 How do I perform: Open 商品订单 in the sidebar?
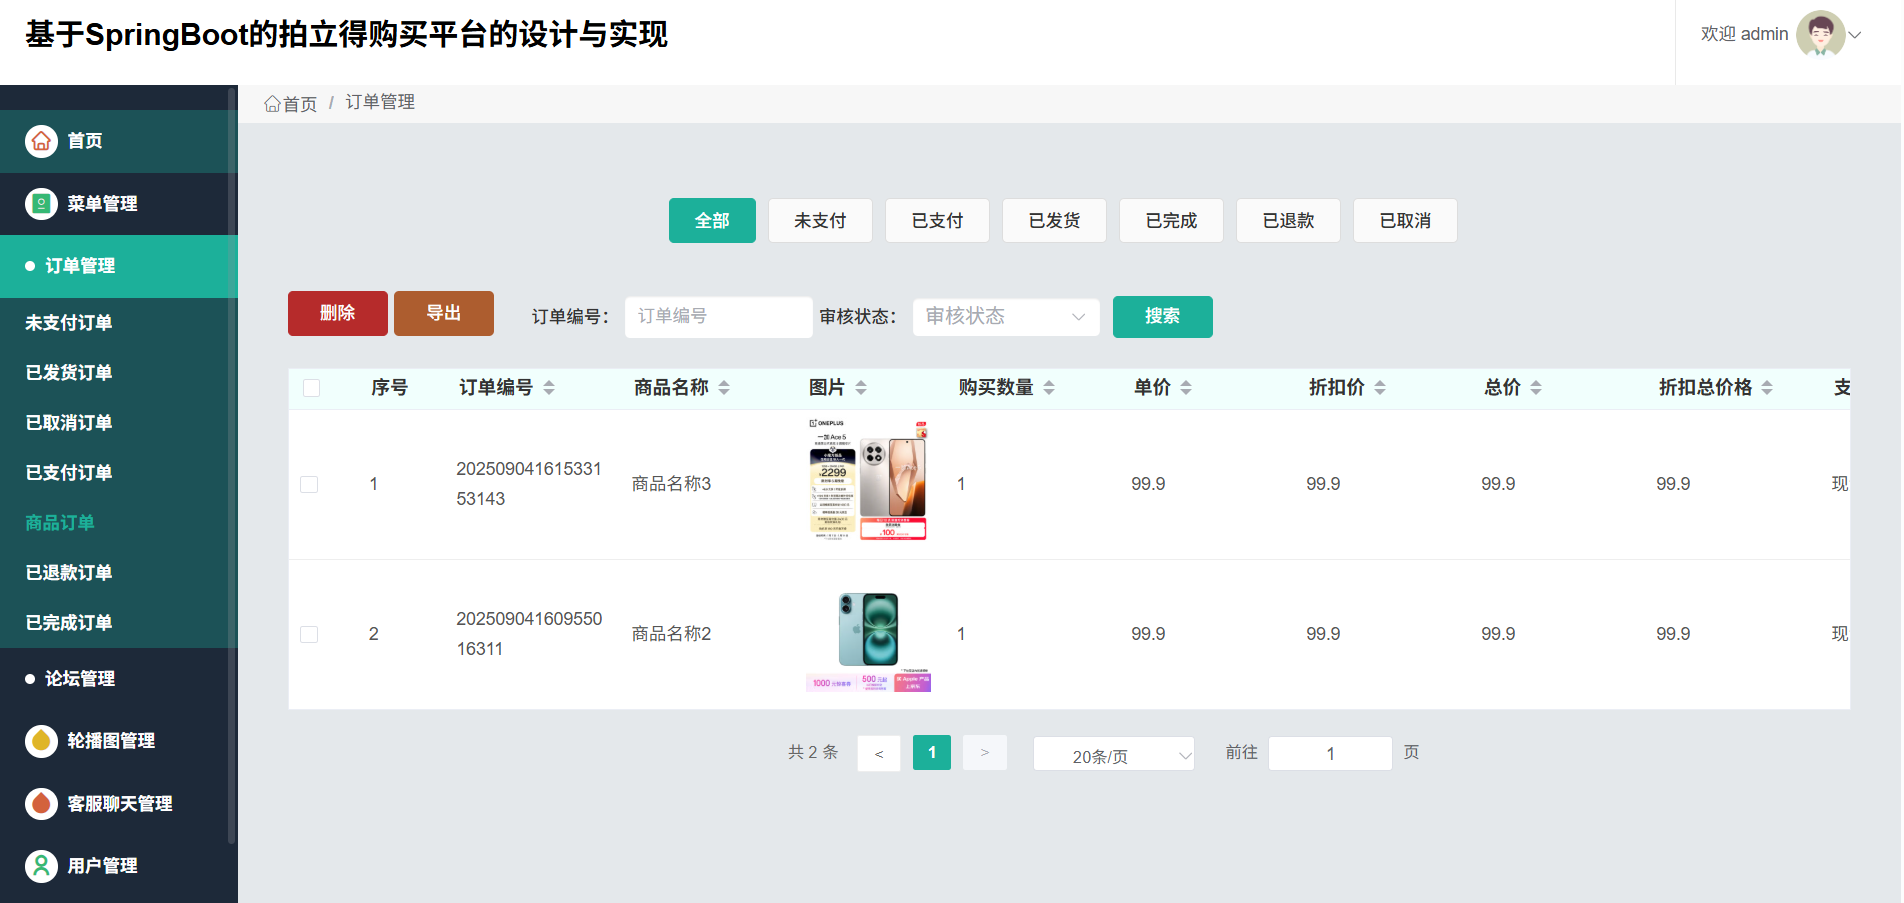[x=119, y=523]
